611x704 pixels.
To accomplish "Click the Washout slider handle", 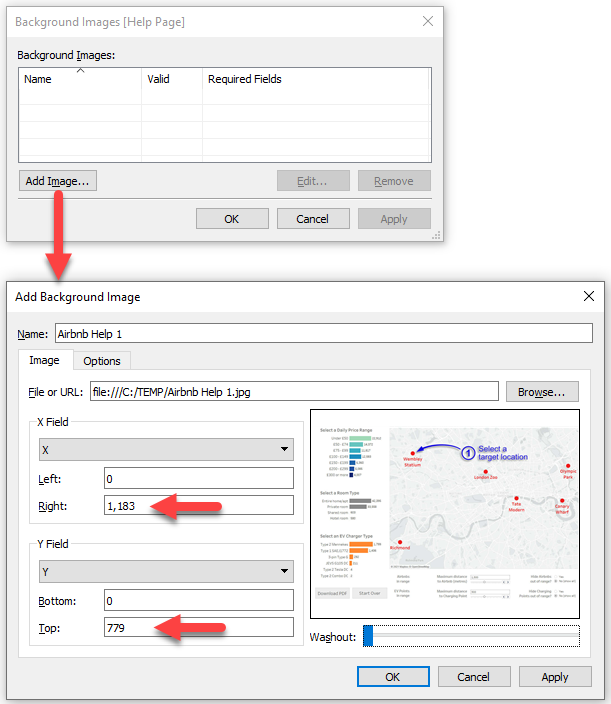I will point(368,636).
